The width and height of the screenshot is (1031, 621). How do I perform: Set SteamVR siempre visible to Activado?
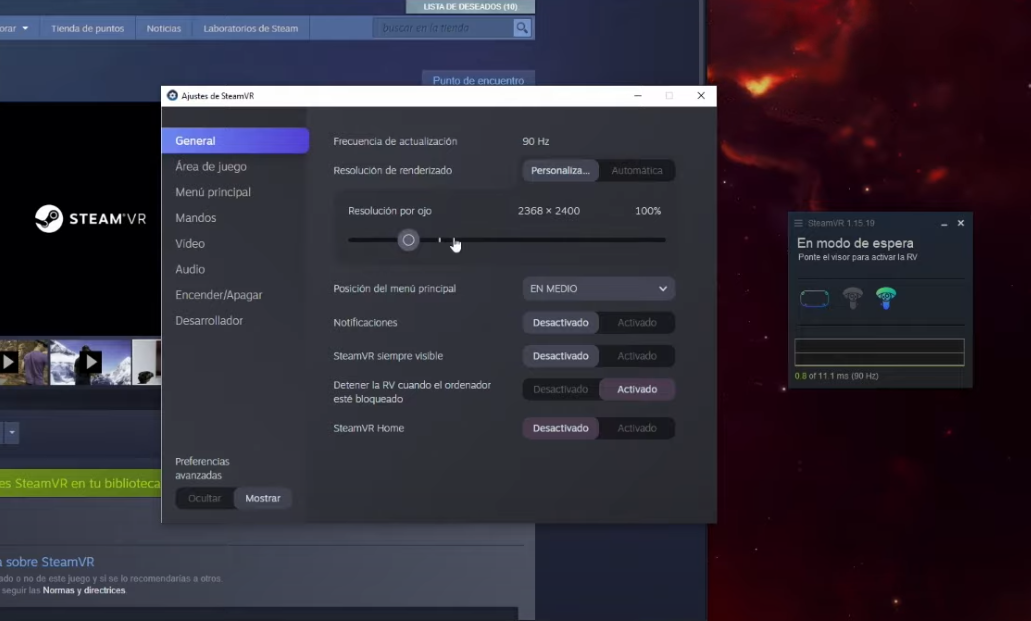(636, 356)
